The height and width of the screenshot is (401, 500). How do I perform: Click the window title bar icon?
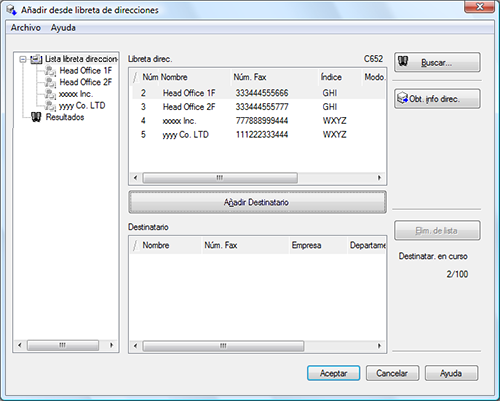(11, 10)
